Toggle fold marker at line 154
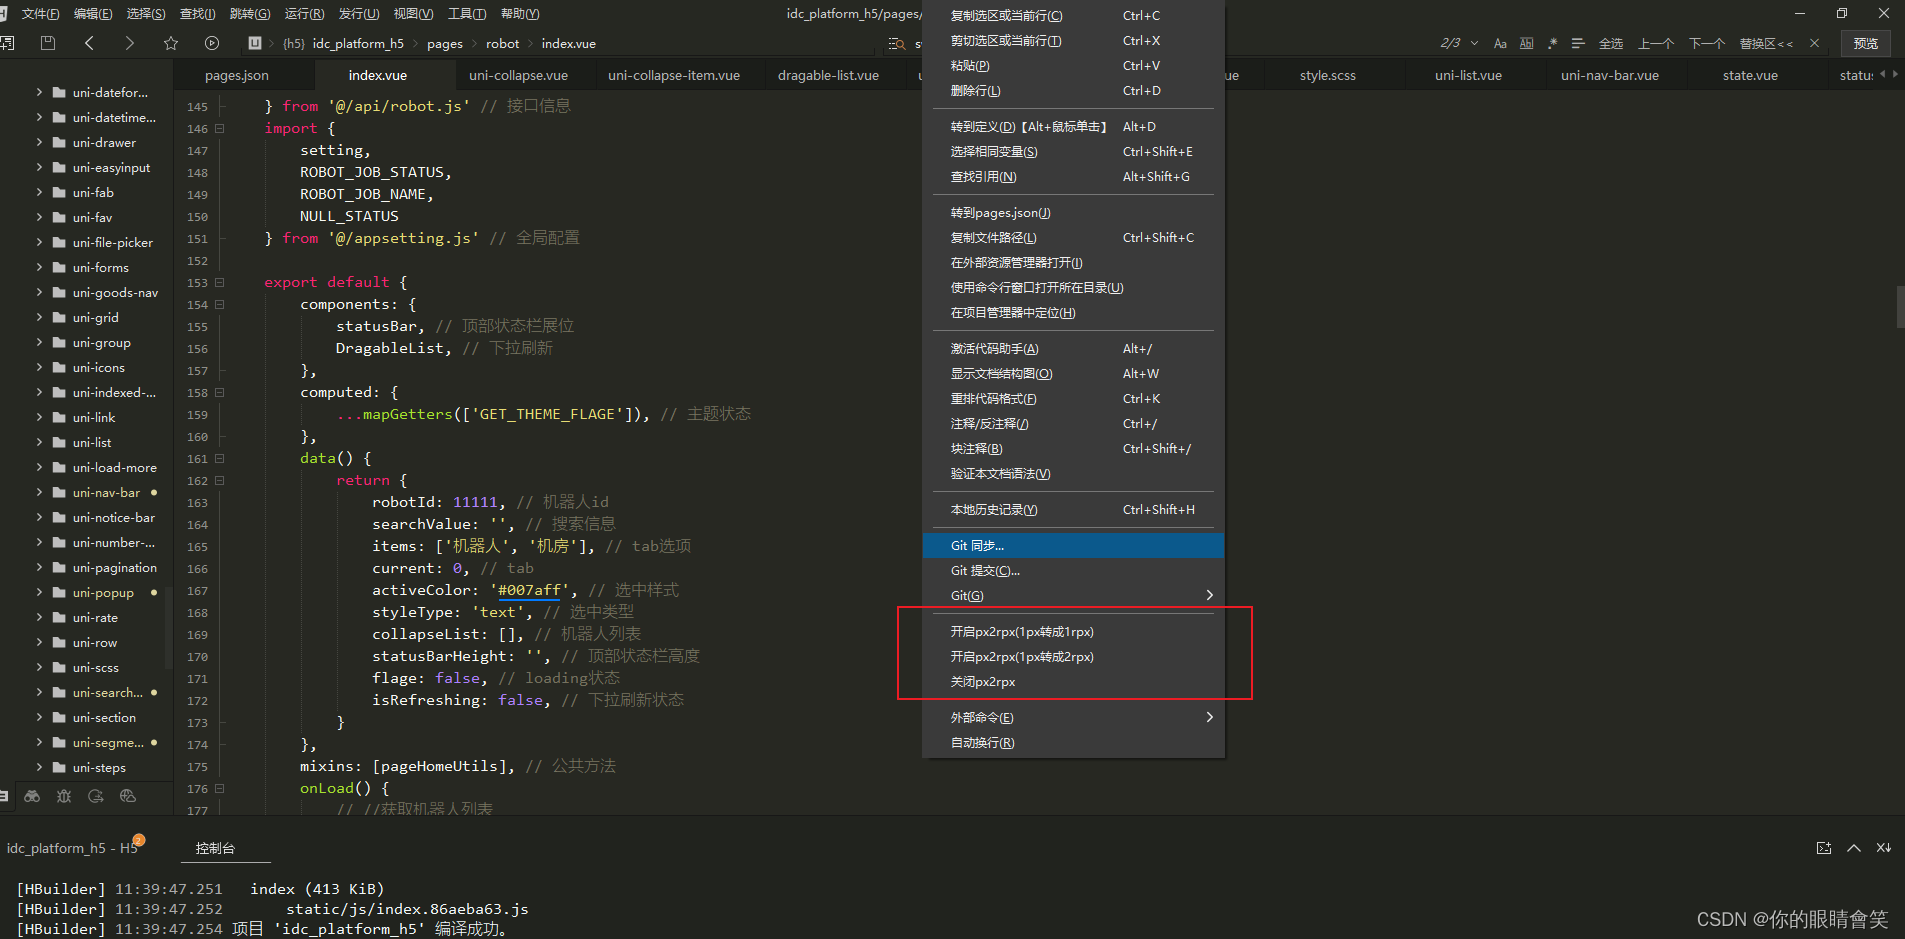This screenshot has width=1905, height=939. pos(220,304)
